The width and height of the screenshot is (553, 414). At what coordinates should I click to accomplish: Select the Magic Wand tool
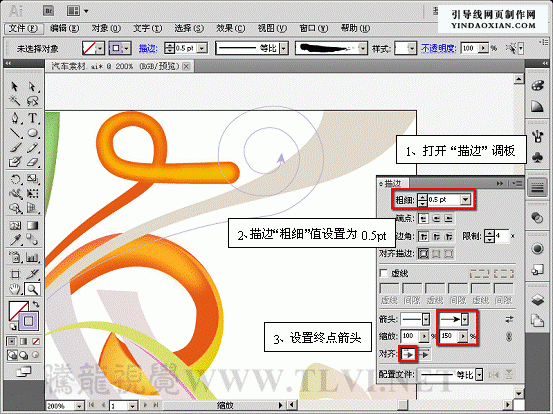[x=14, y=101]
